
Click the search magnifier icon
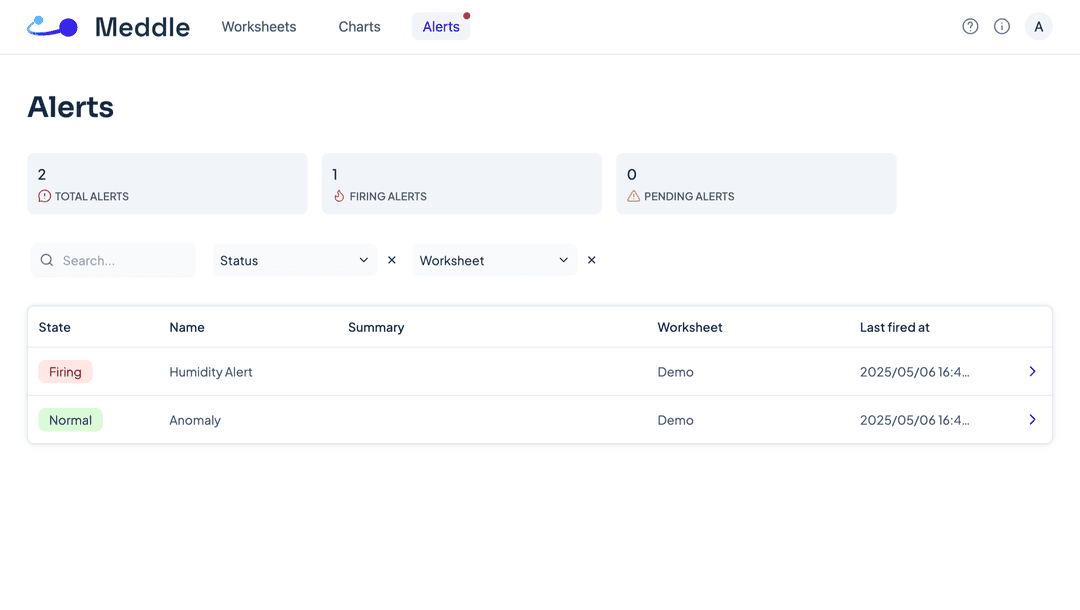pyautogui.click(x=47, y=260)
